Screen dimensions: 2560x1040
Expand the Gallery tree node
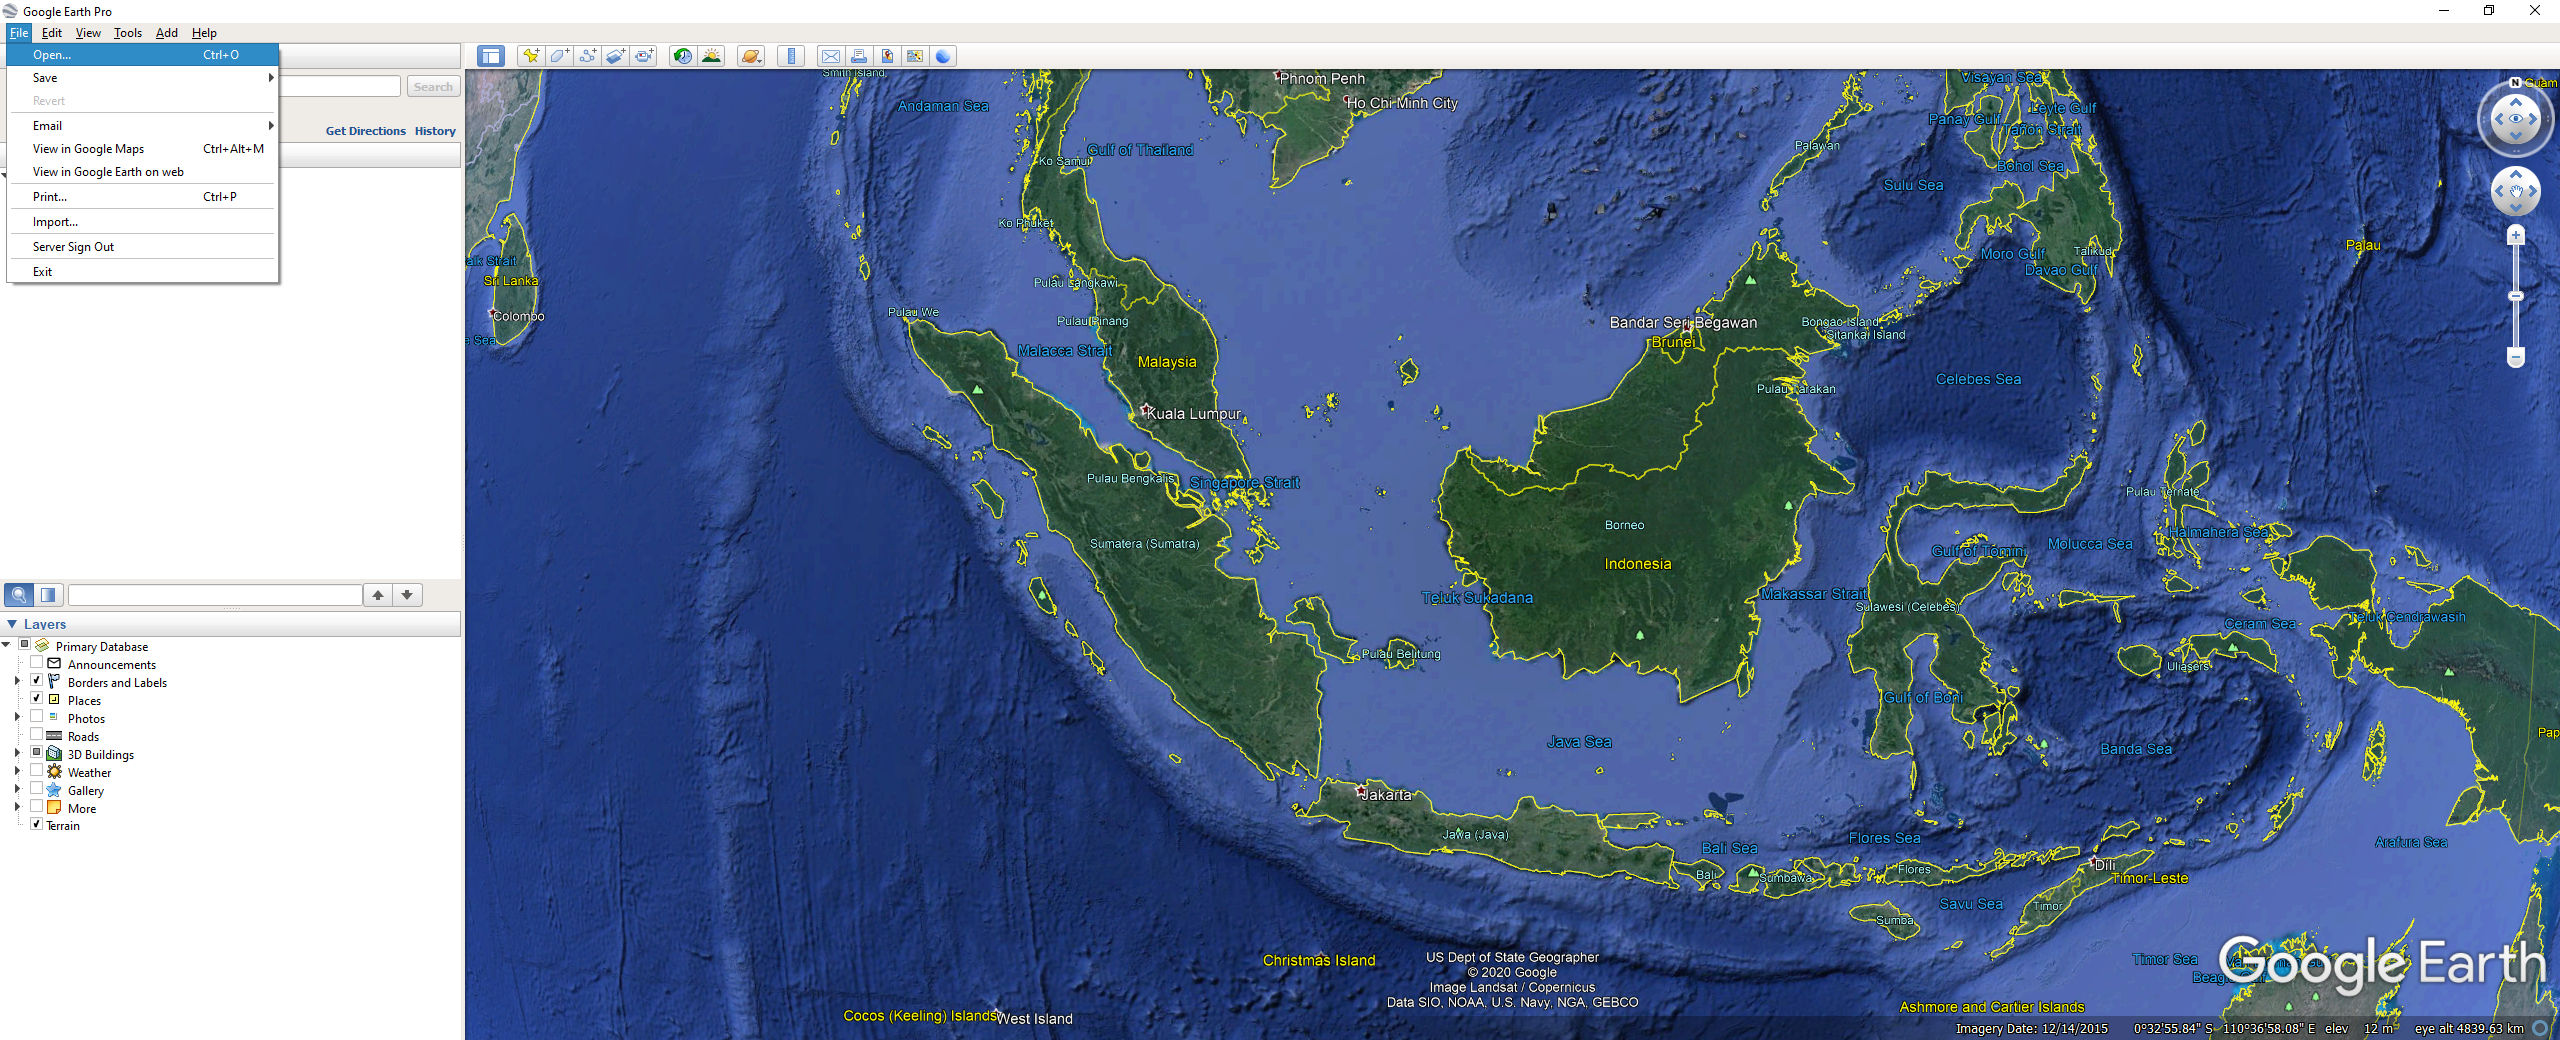(17, 789)
